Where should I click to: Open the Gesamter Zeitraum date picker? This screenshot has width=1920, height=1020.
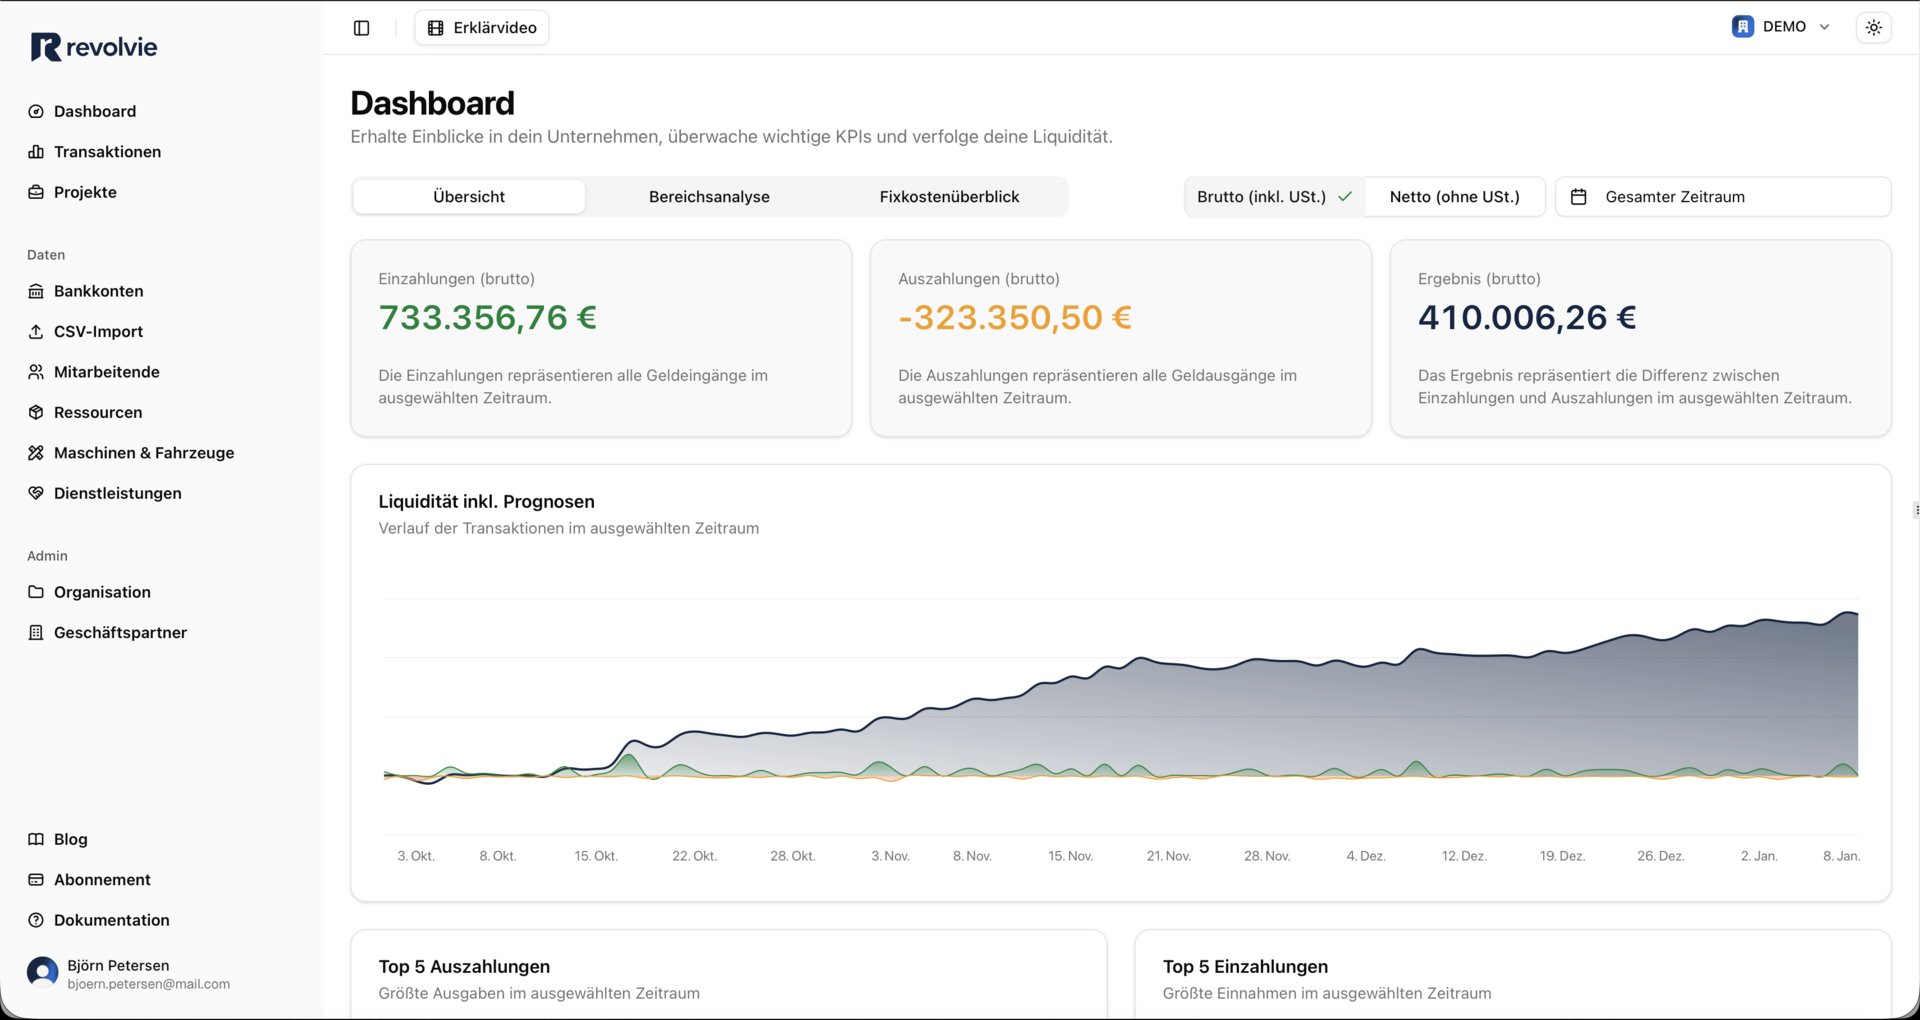pos(1722,197)
